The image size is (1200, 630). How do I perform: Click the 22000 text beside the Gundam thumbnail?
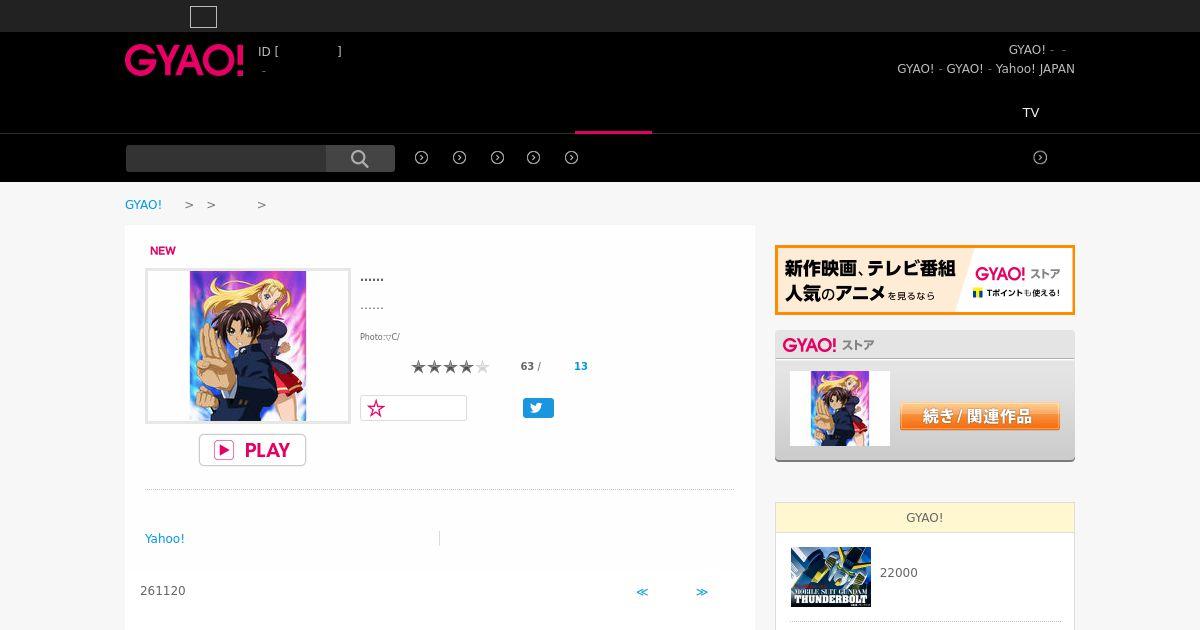tap(899, 573)
